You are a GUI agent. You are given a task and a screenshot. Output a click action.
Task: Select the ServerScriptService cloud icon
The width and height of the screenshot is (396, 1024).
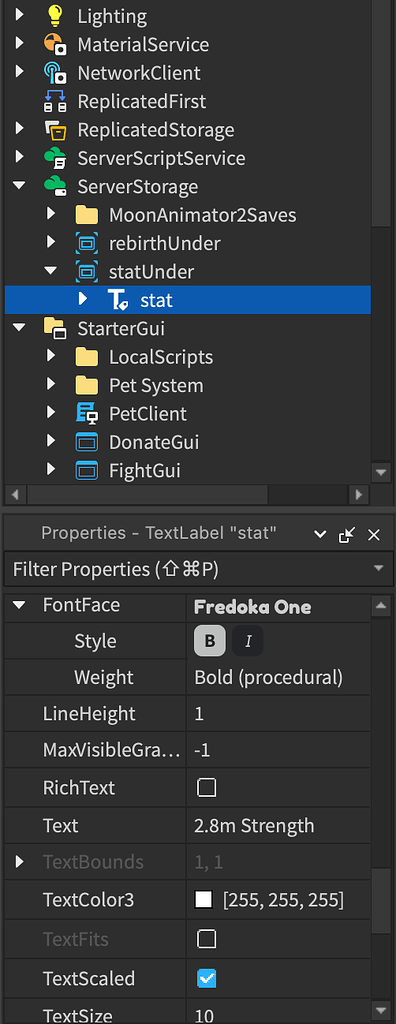(55, 158)
